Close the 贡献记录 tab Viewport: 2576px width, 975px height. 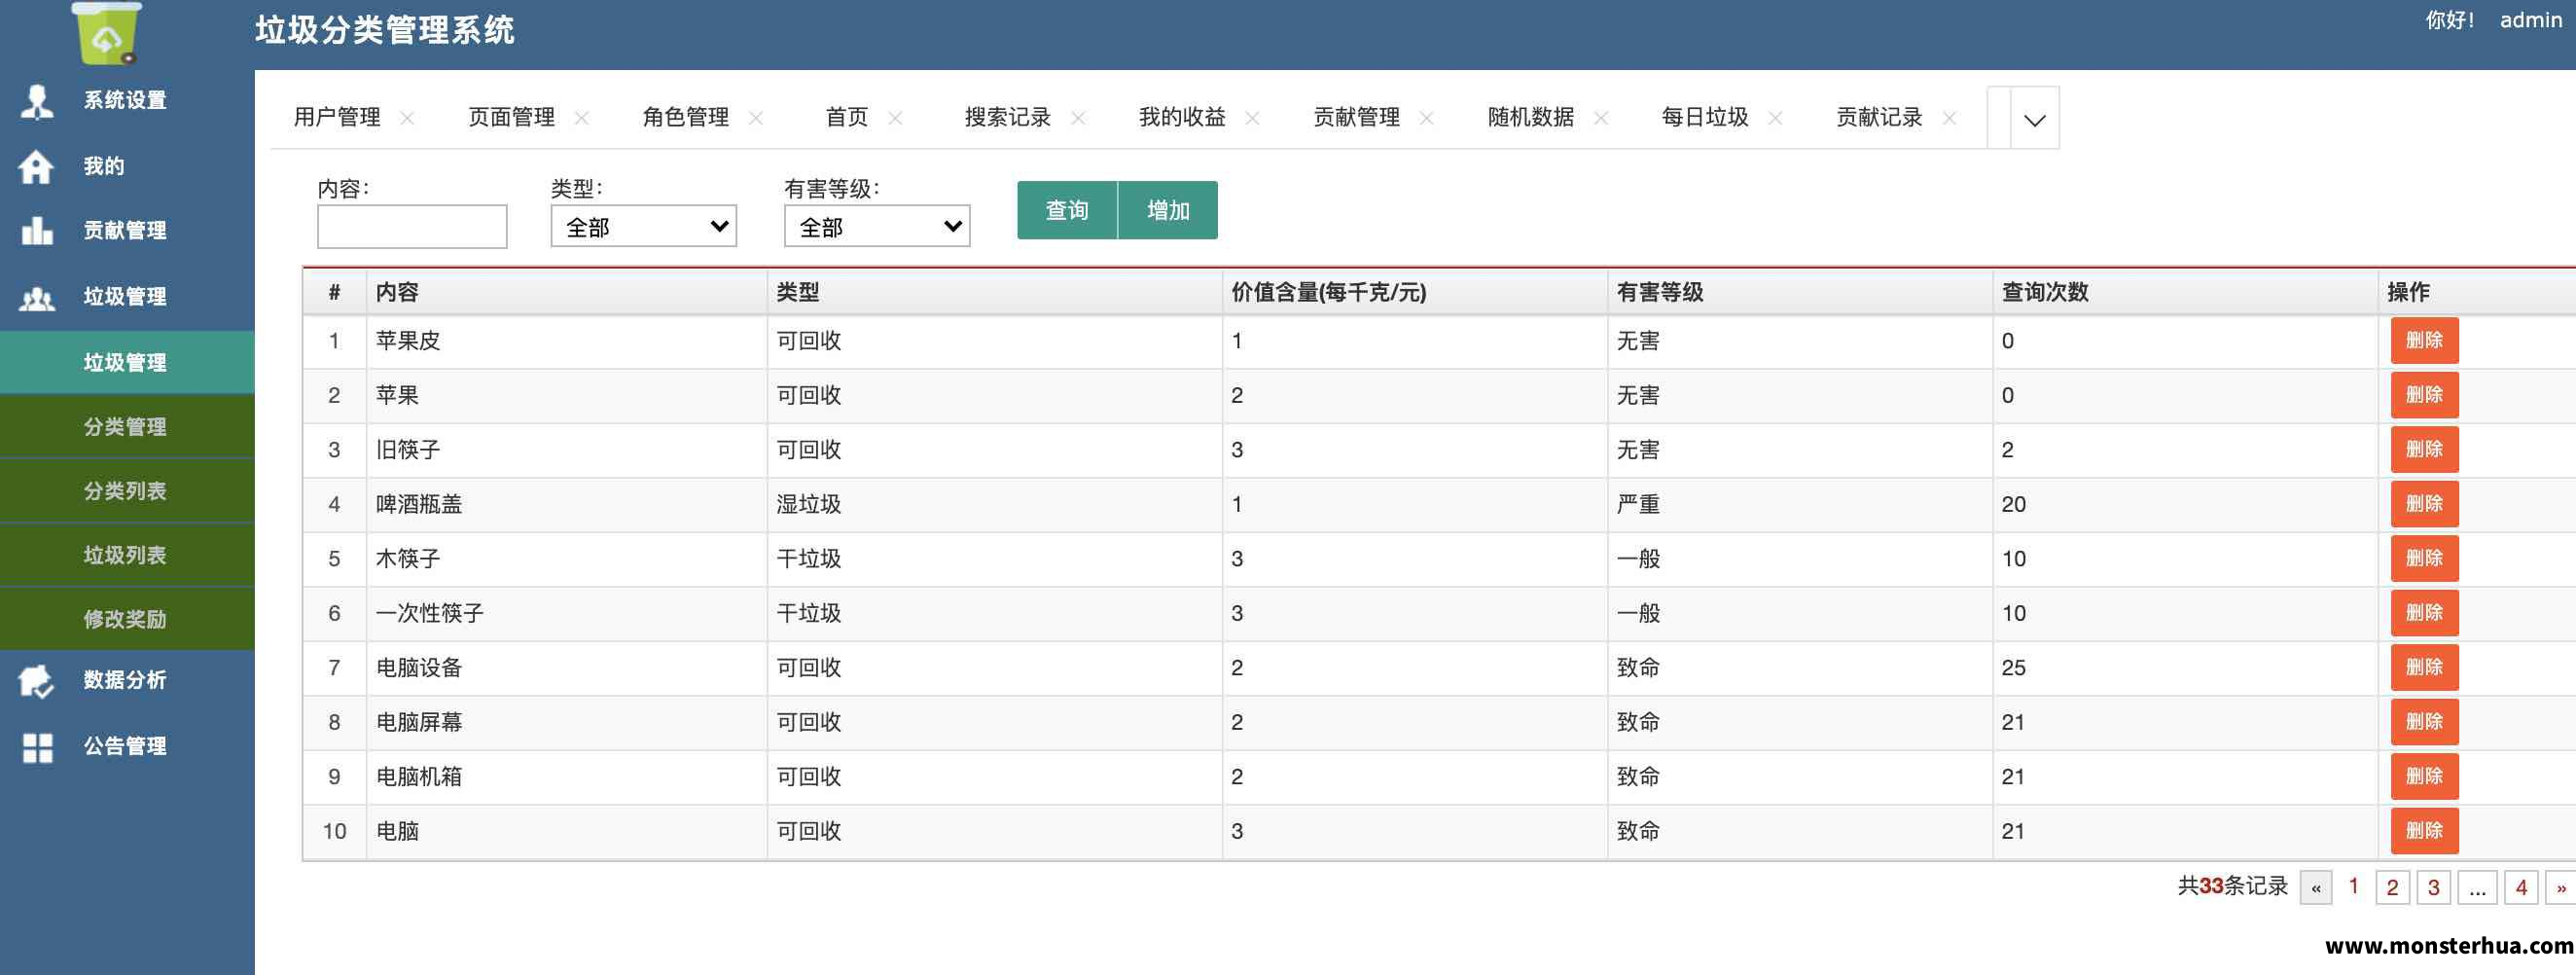(x=1949, y=118)
